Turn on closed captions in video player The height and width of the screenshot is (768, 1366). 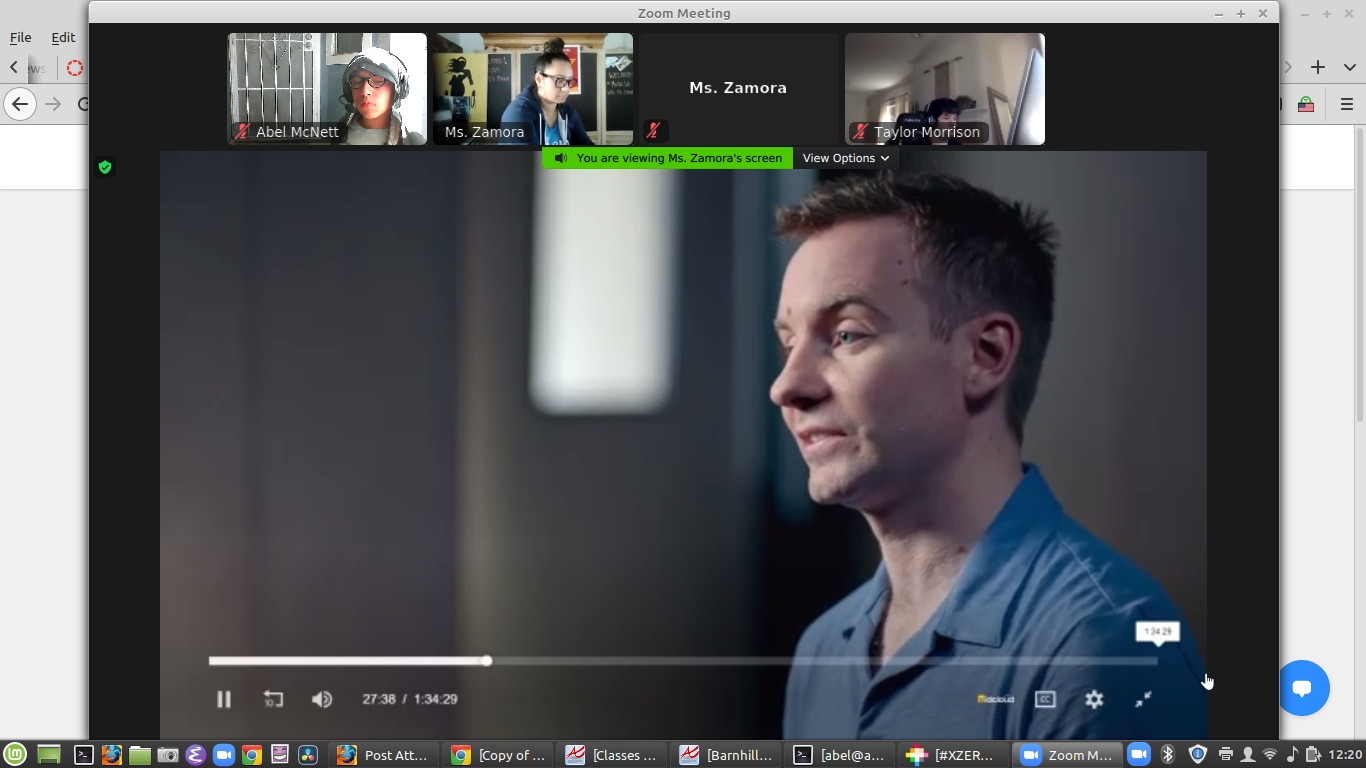[x=1045, y=699]
